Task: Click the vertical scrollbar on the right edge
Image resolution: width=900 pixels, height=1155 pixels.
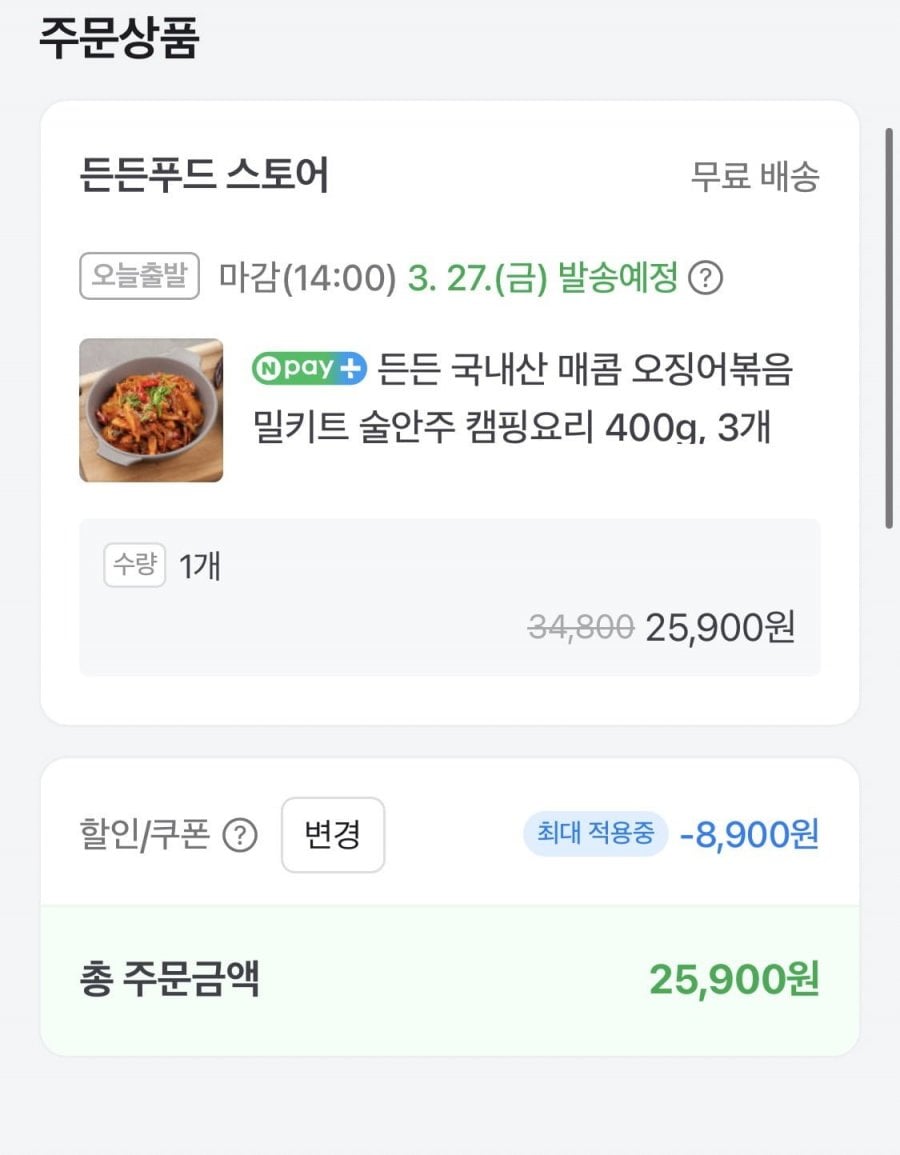Action: click(889, 328)
